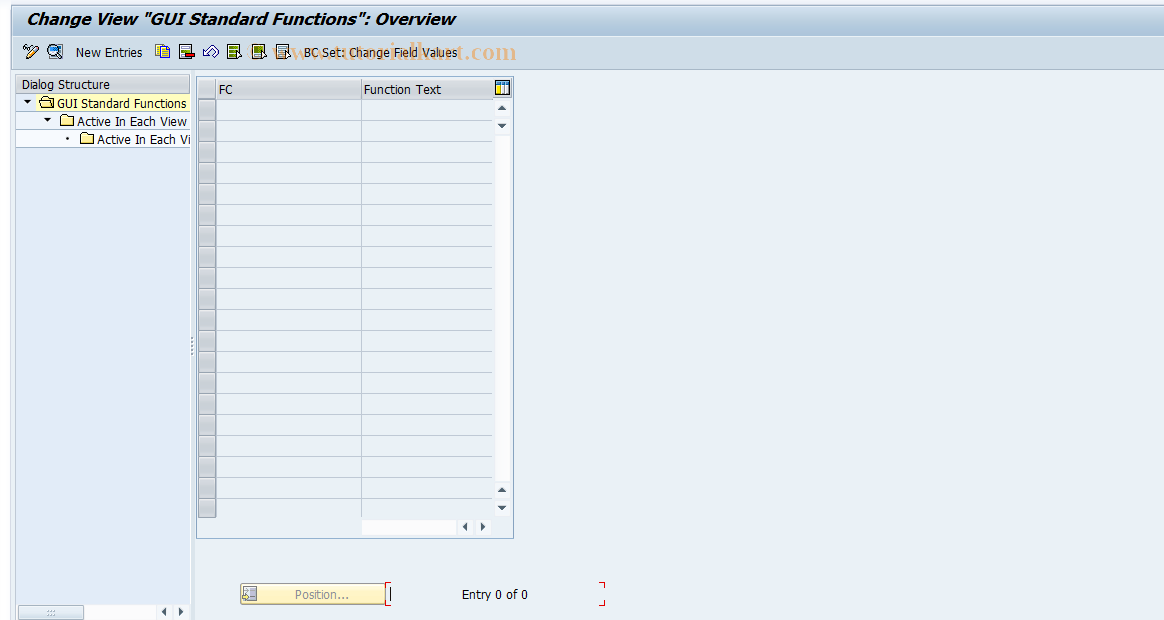
Task: Click the Undo Change icon
Action: [211, 51]
